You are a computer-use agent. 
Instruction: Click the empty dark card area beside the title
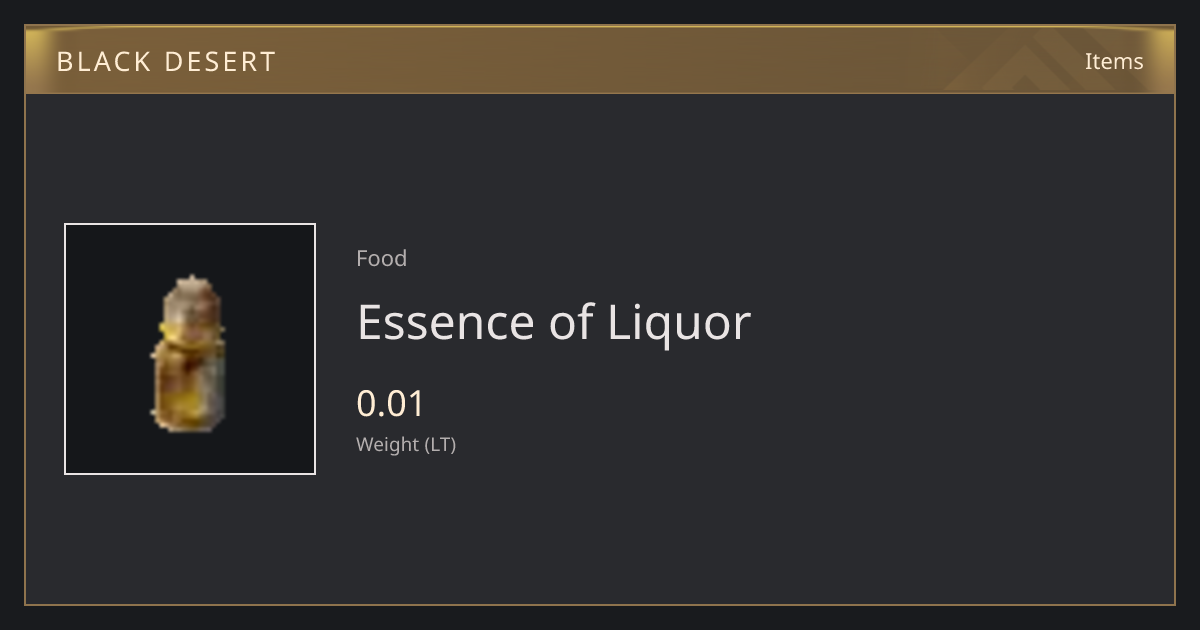[x=950, y=330]
